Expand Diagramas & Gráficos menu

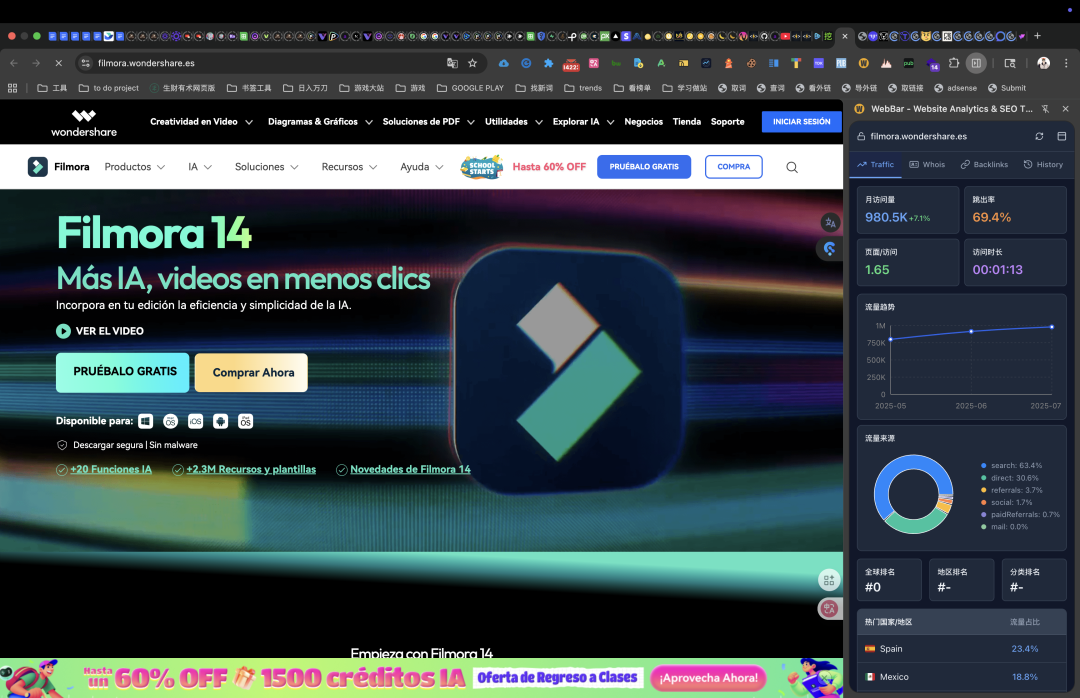point(320,122)
